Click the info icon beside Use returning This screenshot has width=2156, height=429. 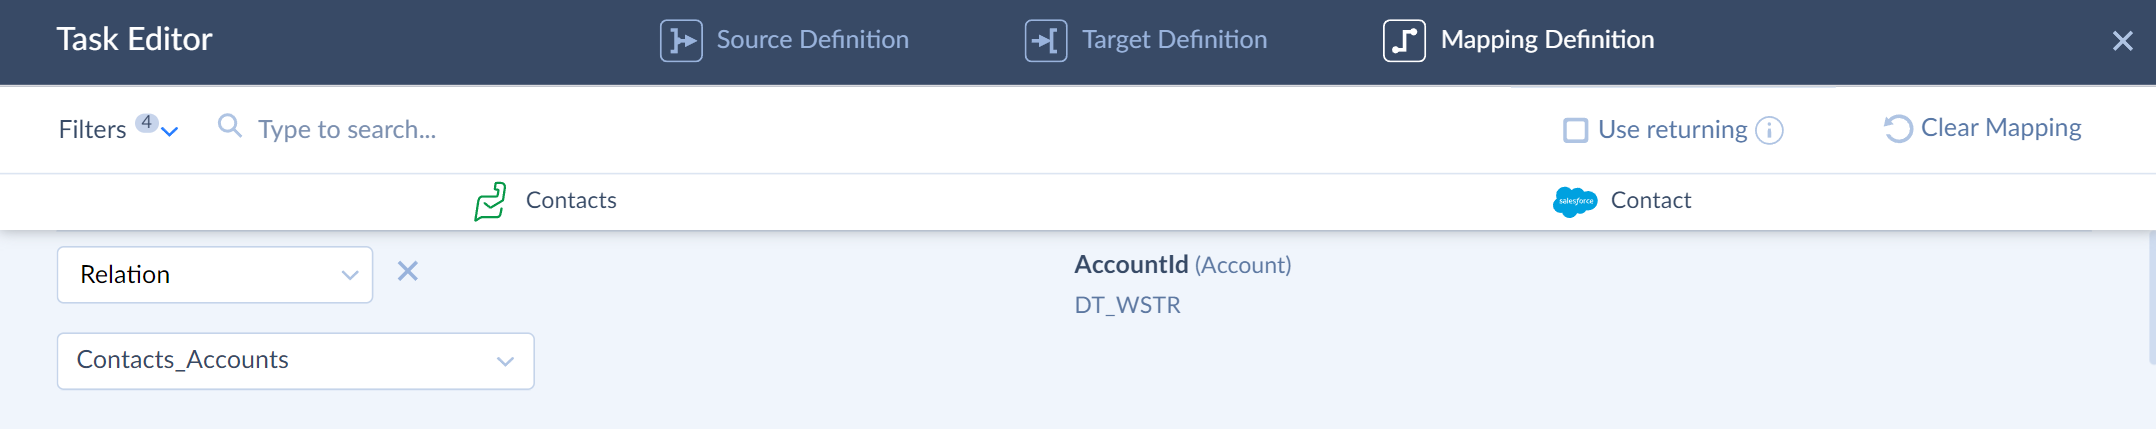coord(1769,130)
